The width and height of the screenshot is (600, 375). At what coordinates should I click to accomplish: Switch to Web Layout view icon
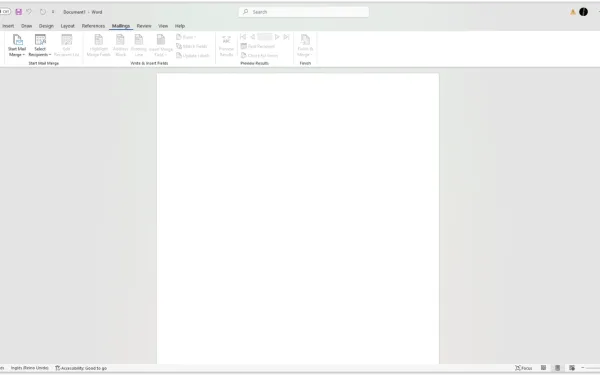pyautogui.click(x=572, y=368)
